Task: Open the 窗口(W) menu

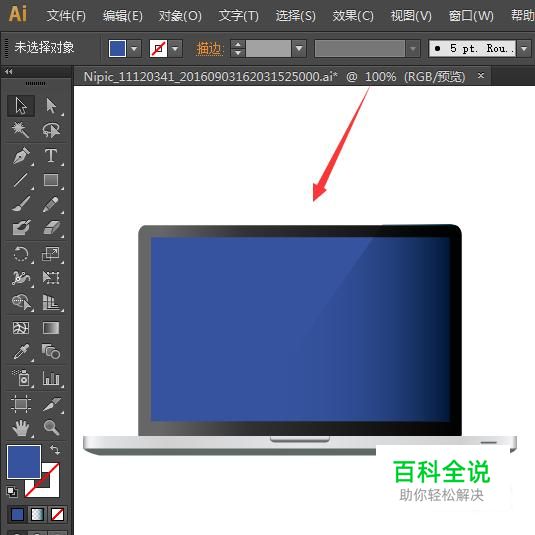Action: click(x=471, y=16)
